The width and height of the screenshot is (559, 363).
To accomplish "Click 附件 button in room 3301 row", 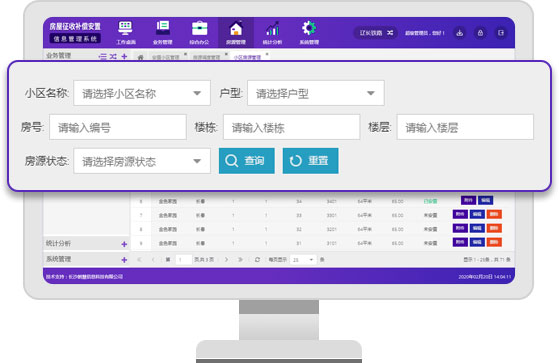I will click(x=460, y=214).
